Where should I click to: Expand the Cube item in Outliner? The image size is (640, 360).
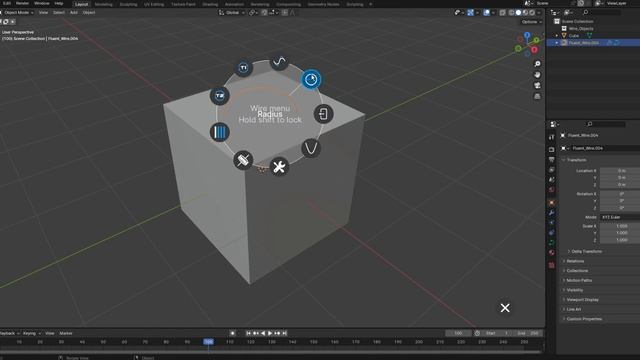[x=557, y=36]
